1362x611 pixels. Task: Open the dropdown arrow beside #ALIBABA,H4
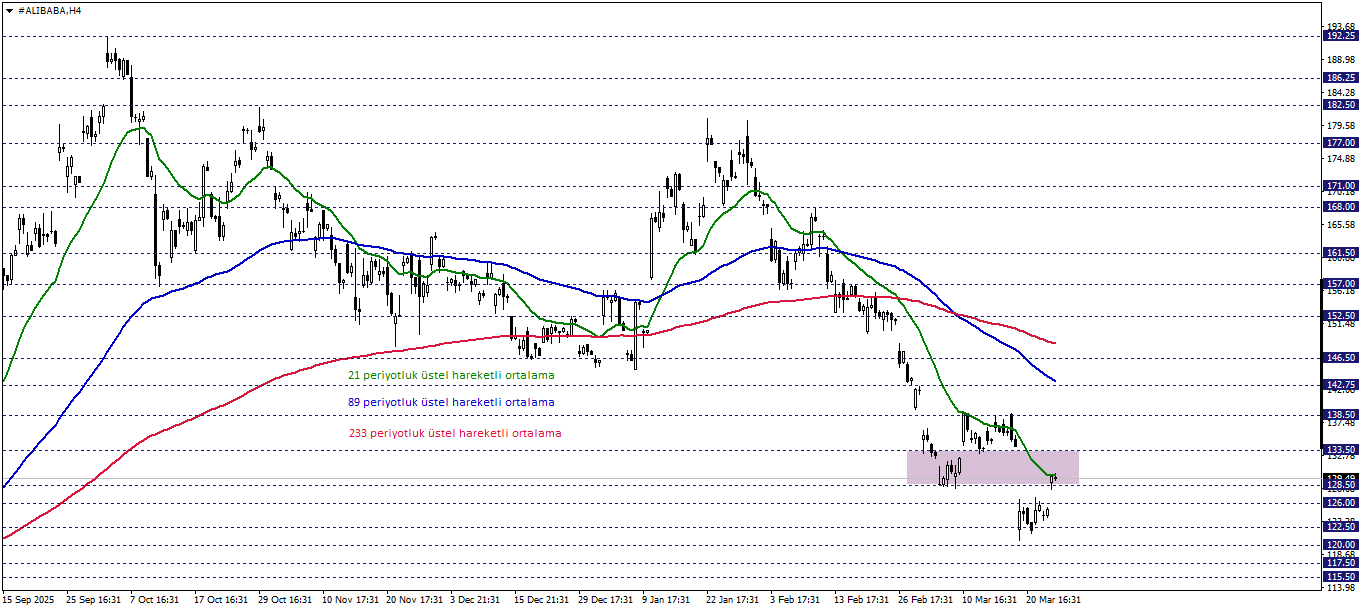pos(9,9)
